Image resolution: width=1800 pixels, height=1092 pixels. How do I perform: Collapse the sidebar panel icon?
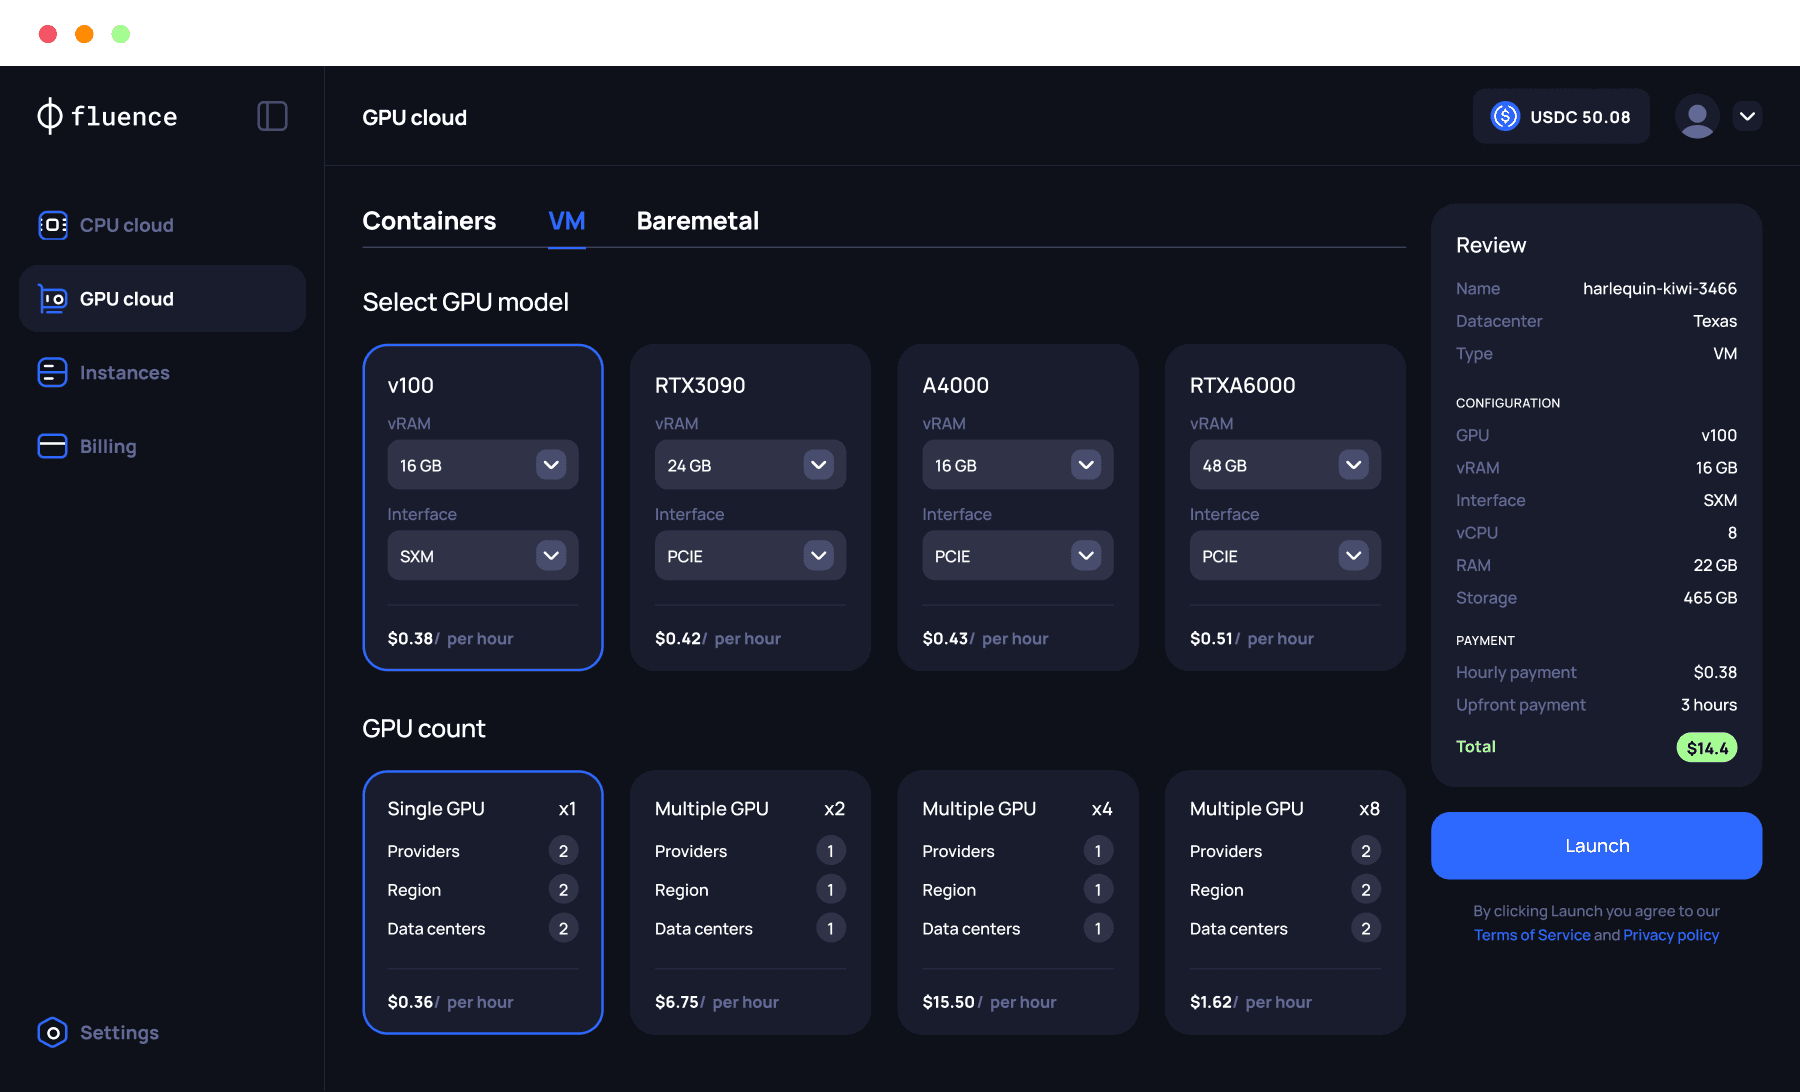click(272, 116)
